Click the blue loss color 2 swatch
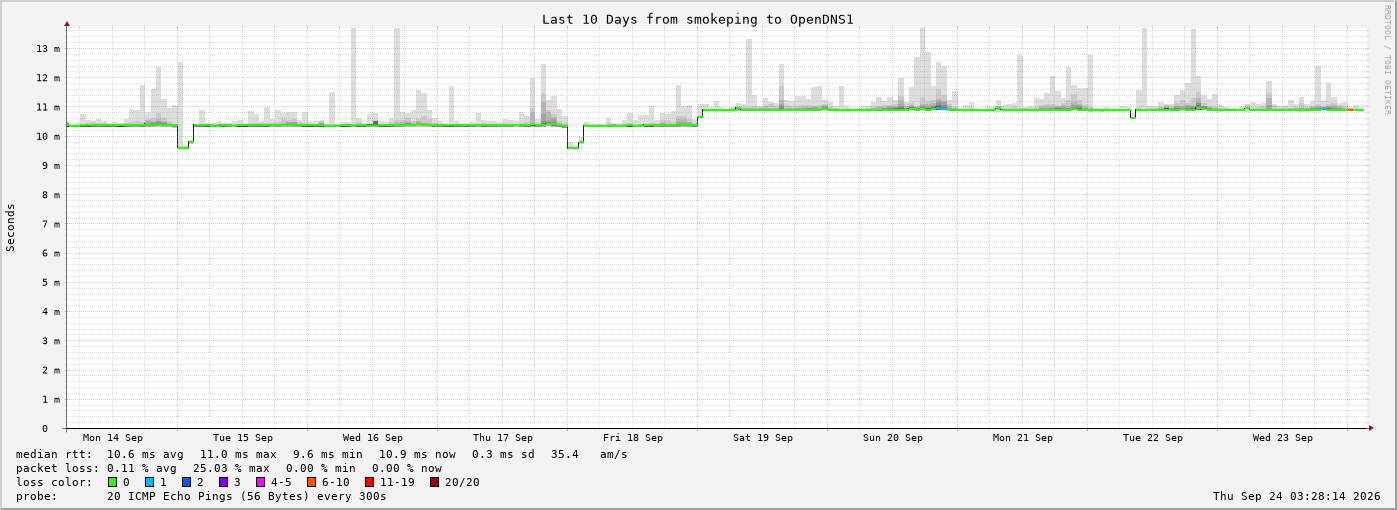 [186, 482]
